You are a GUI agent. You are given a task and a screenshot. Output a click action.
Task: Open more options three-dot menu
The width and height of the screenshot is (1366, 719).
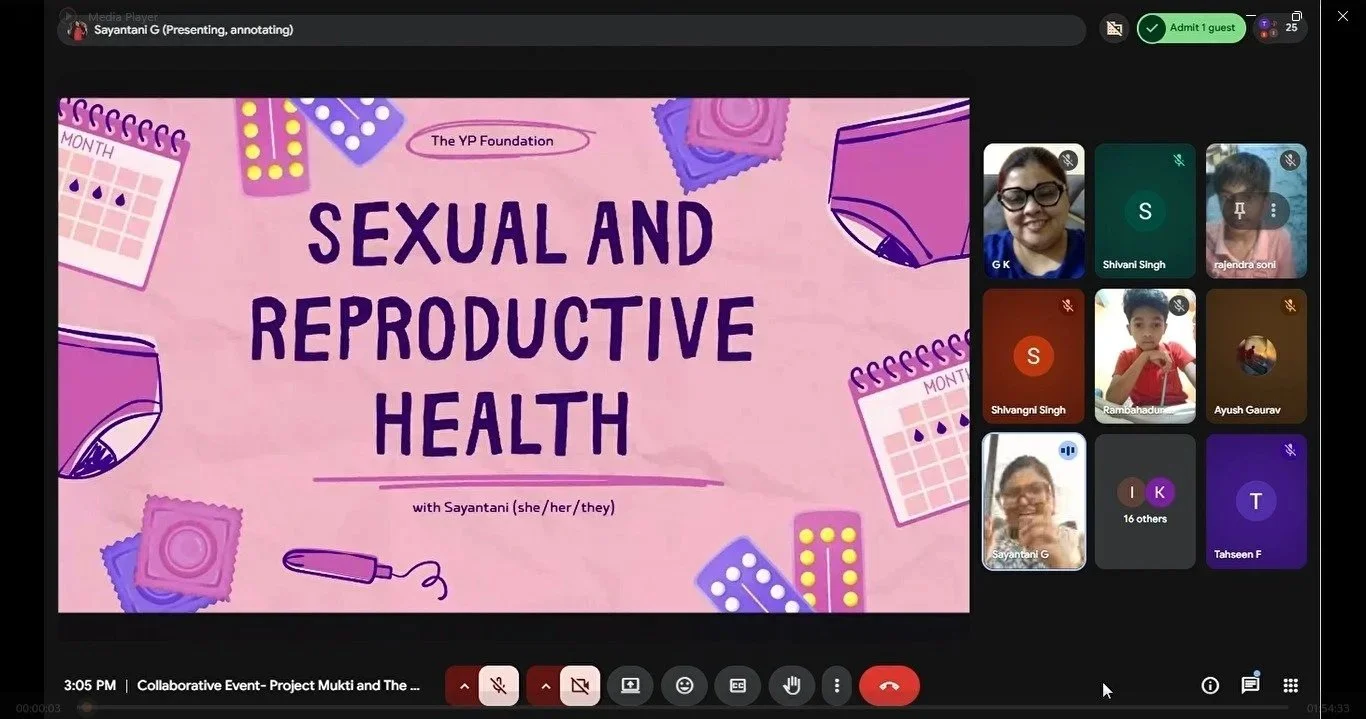[x=836, y=686]
